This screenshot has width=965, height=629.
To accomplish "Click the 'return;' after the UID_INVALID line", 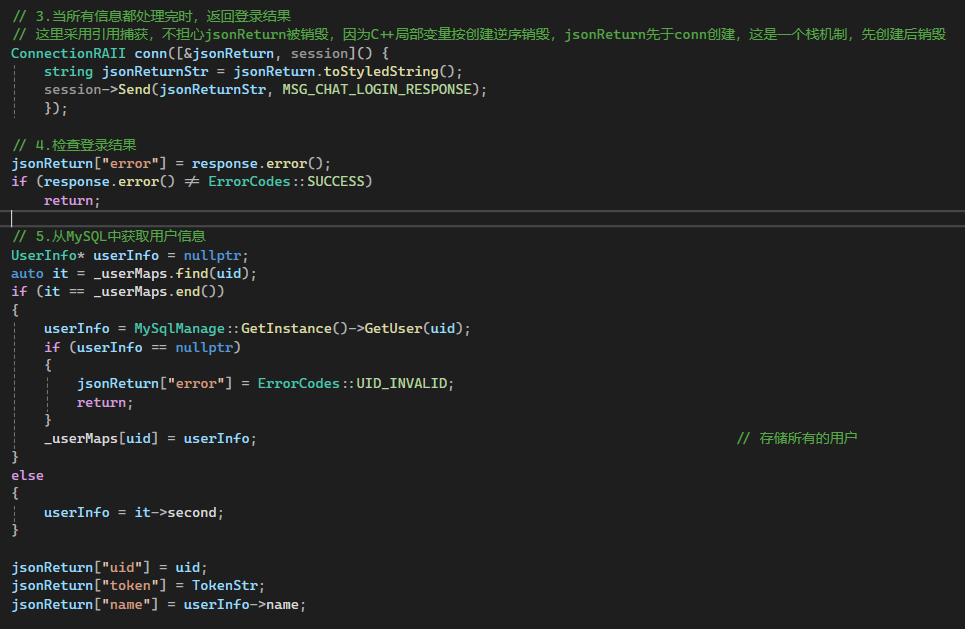I will pyautogui.click(x=105, y=403).
